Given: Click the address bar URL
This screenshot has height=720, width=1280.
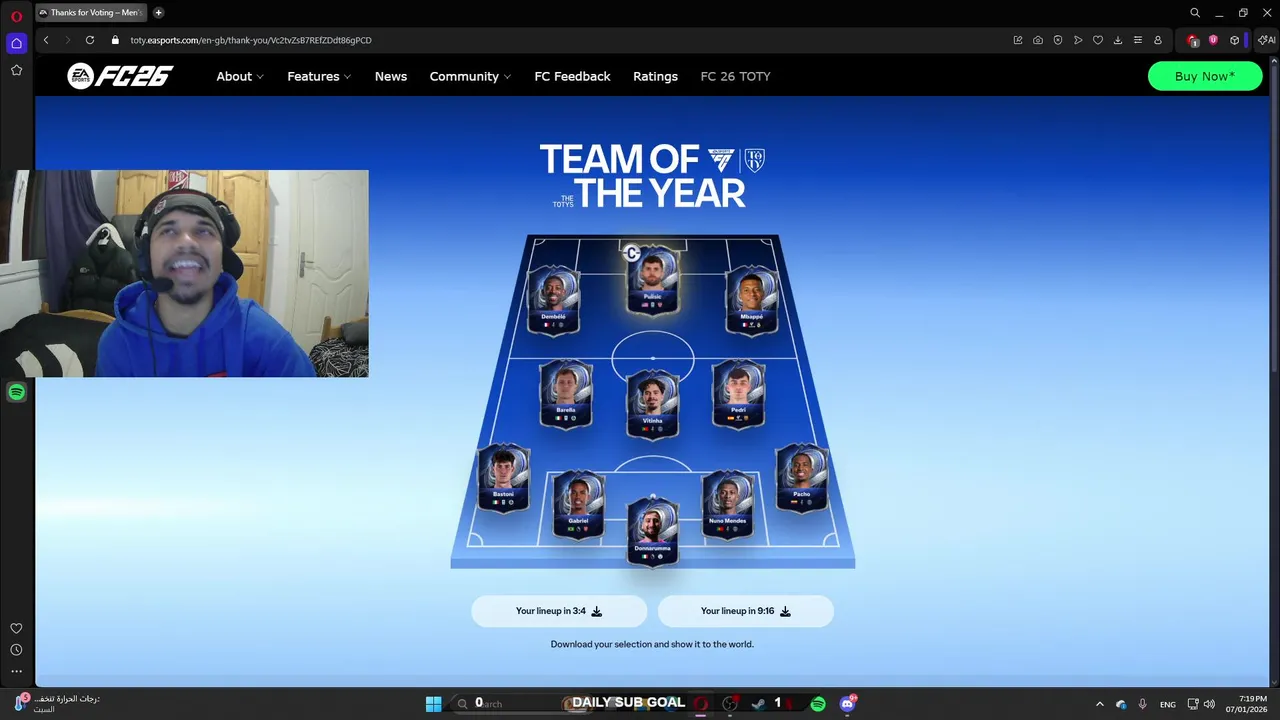Looking at the screenshot, I should click(x=251, y=40).
